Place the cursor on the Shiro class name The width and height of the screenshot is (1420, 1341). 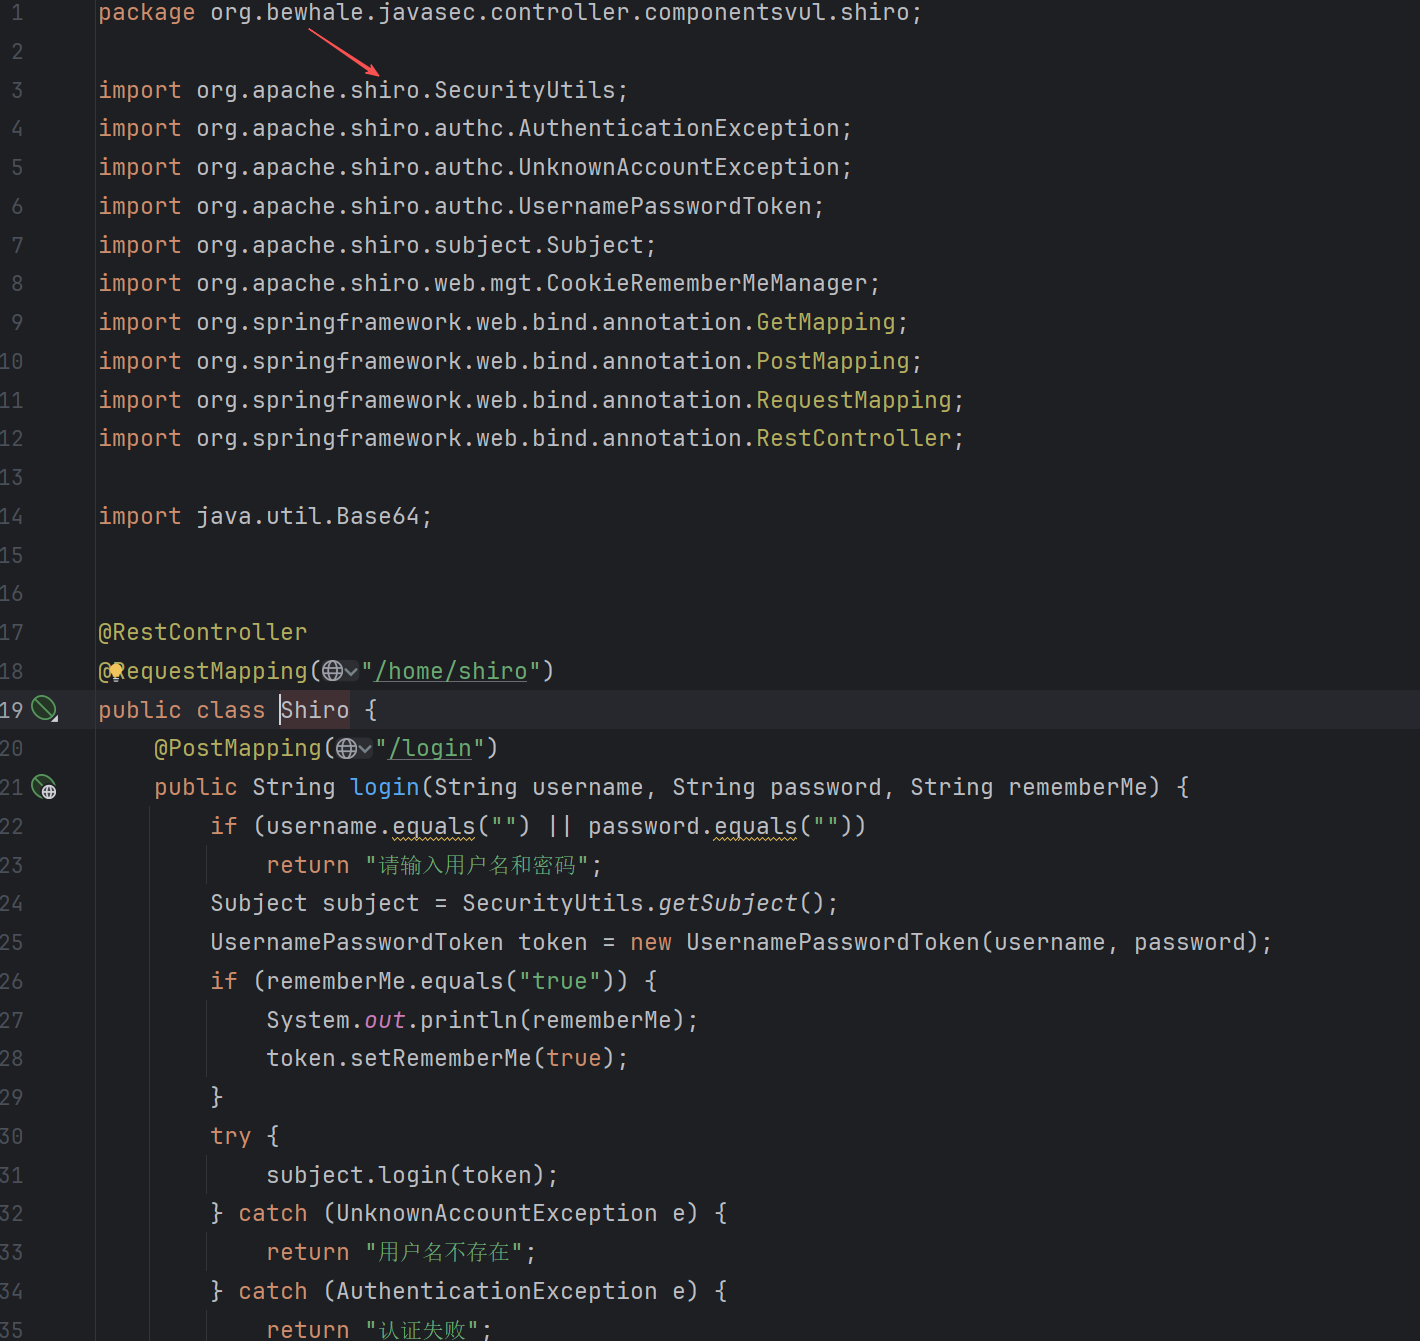(x=315, y=710)
